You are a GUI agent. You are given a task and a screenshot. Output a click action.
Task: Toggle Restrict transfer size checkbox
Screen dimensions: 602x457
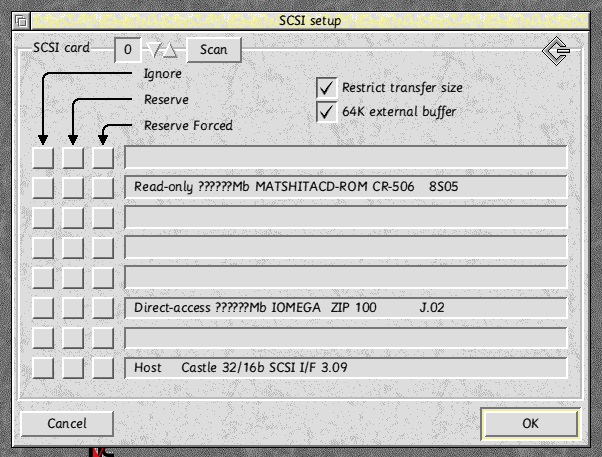click(326, 88)
